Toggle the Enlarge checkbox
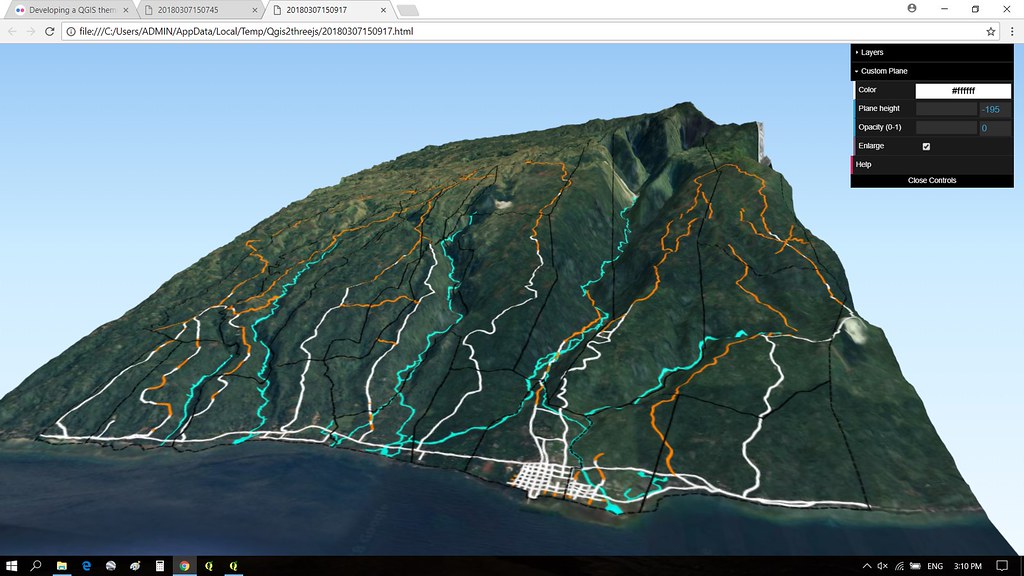1024x576 pixels. point(926,146)
